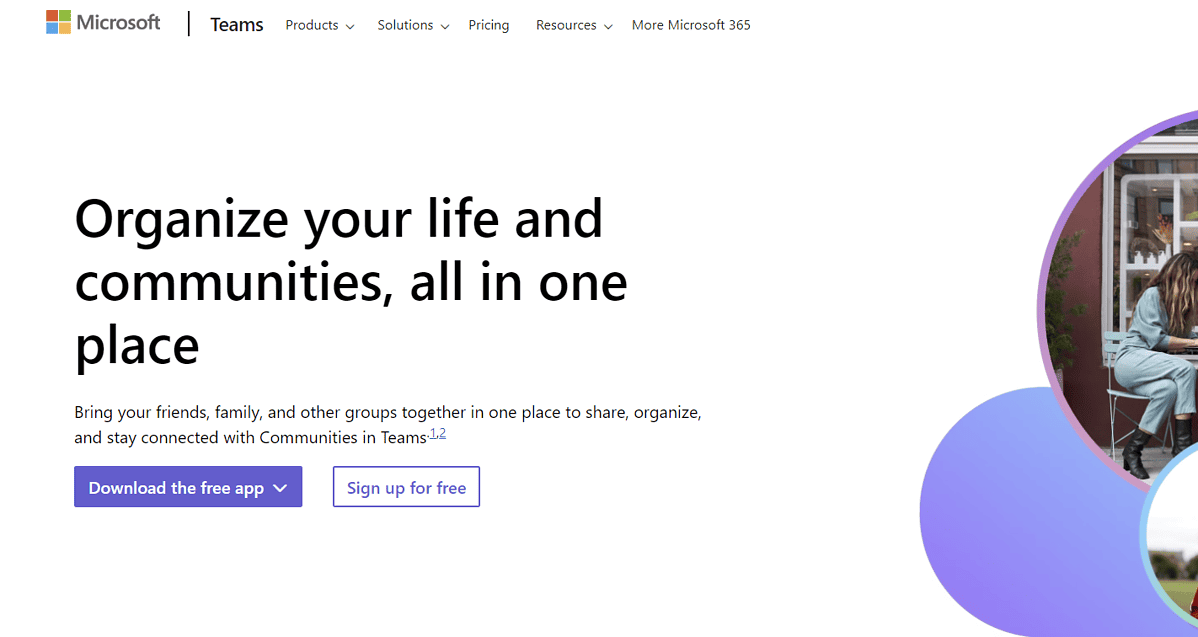Expand the chevron beside Solutions
Viewport: 1198px width, 637px height.
[x=445, y=27]
